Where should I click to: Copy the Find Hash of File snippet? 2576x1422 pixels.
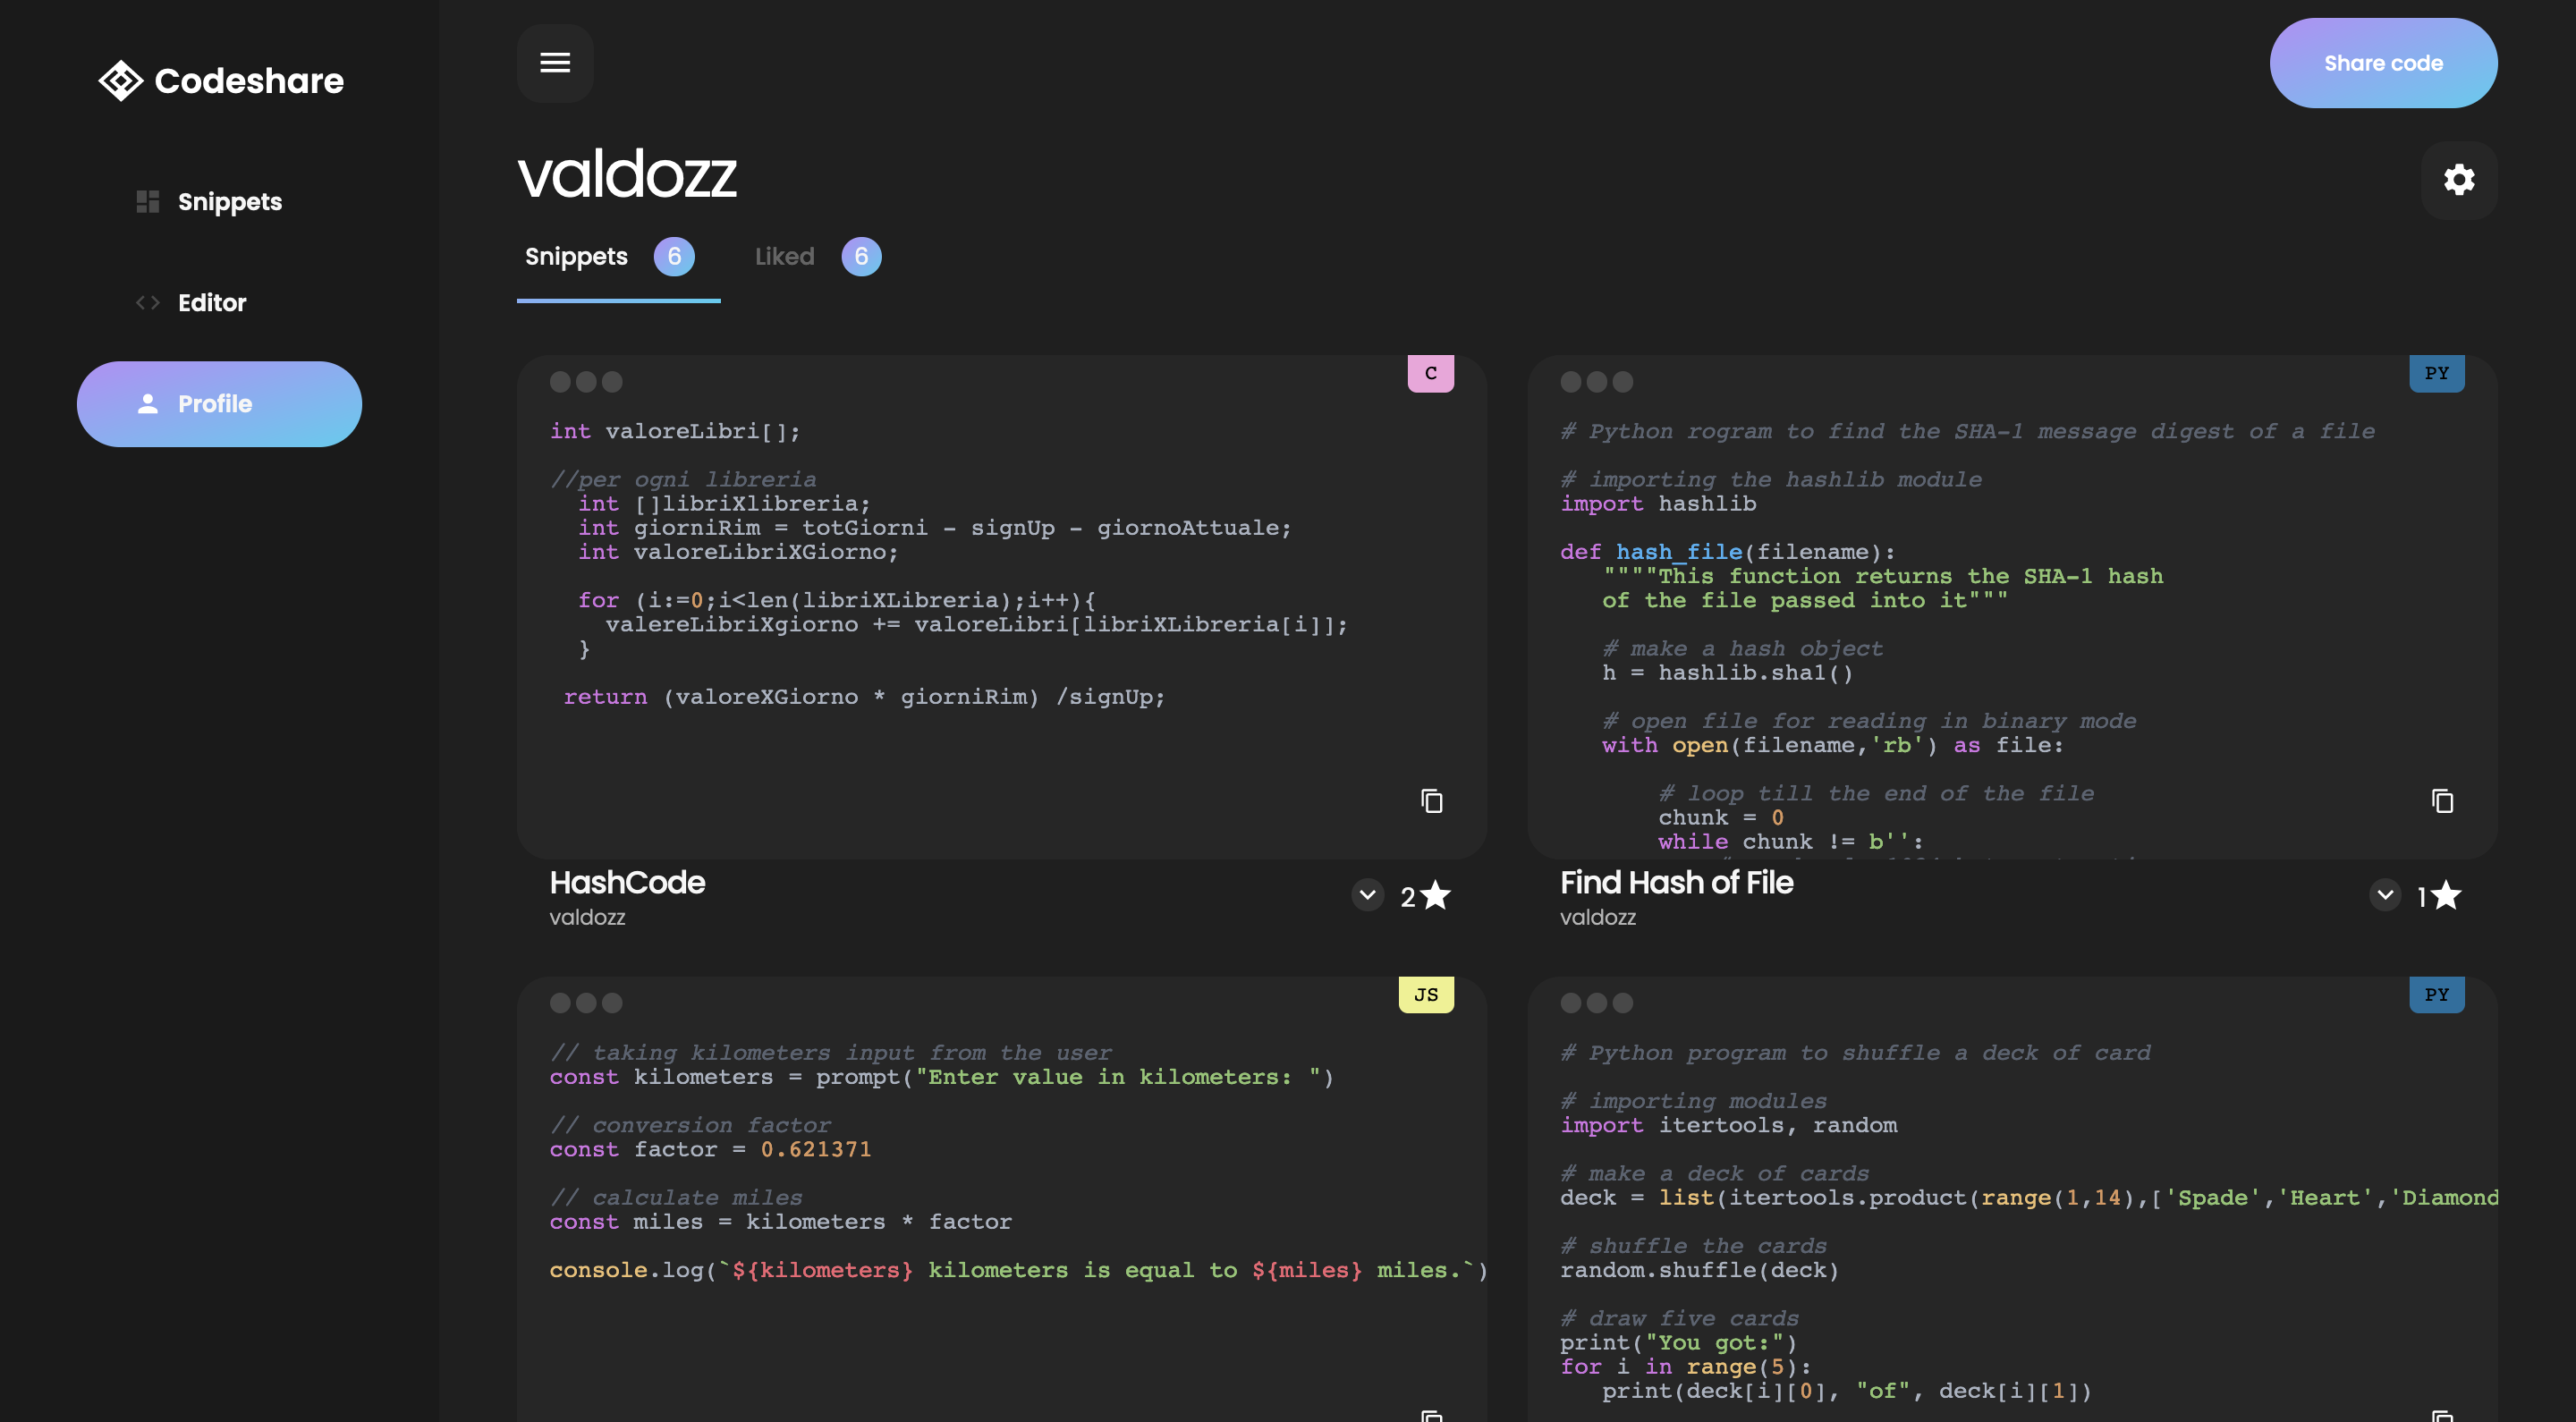(2443, 801)
